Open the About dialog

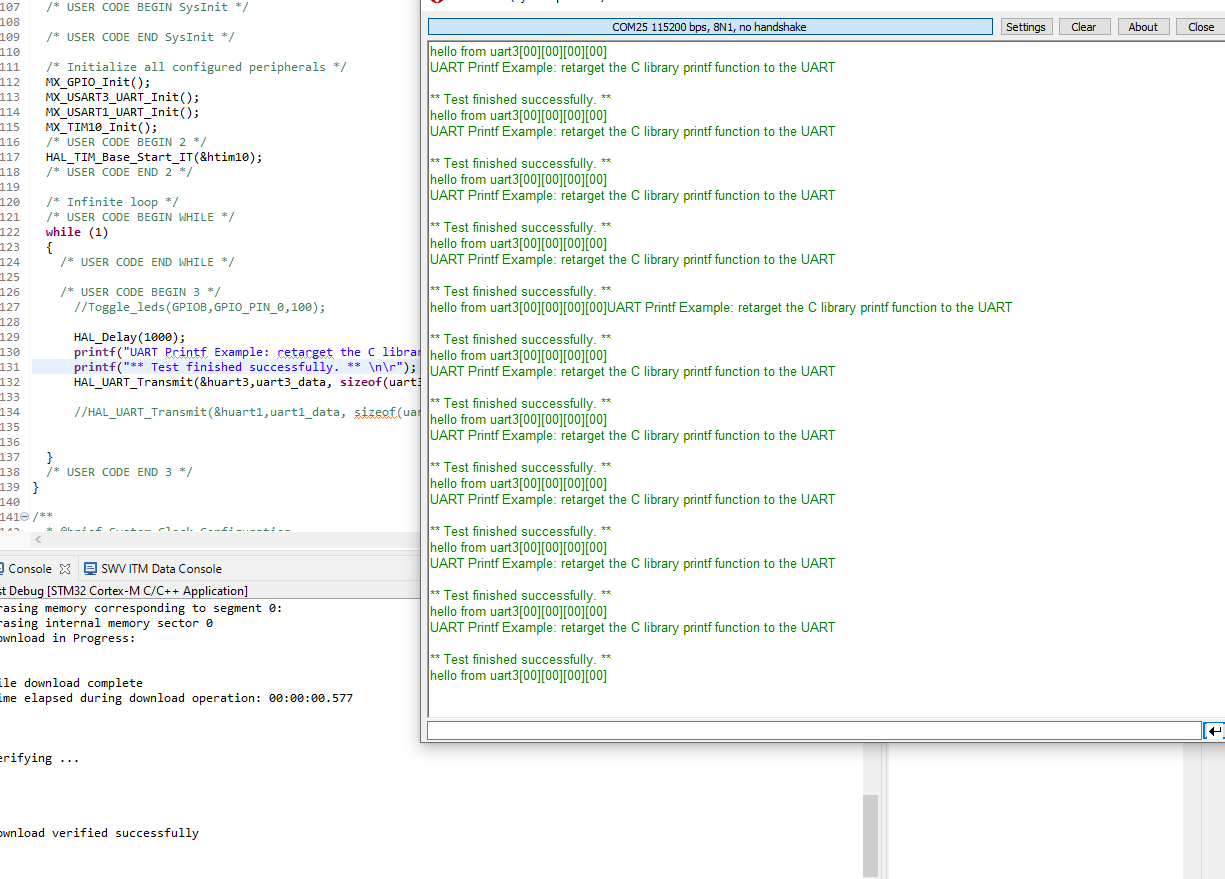point(1143,27)
